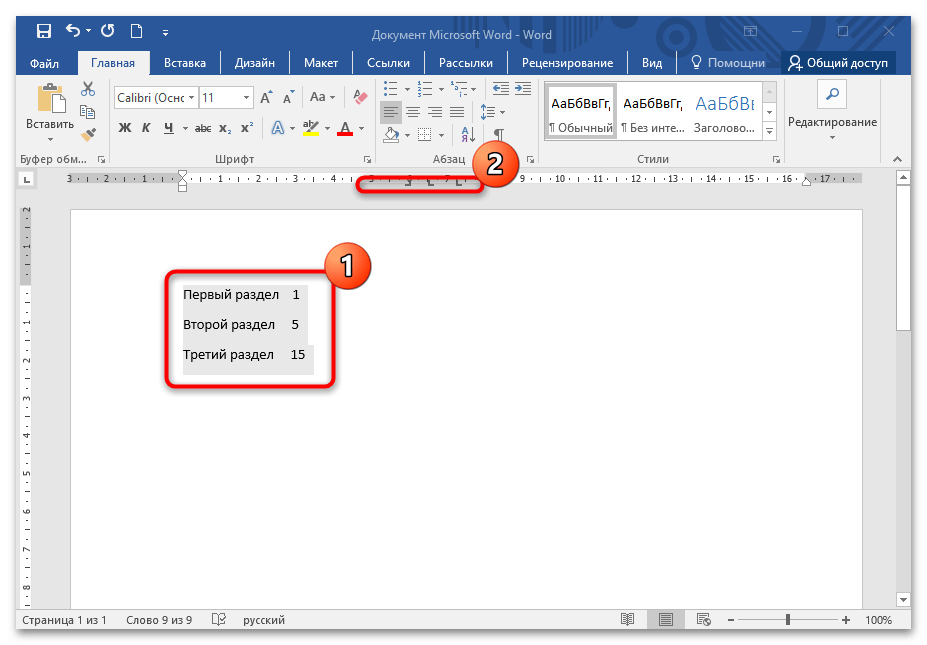
Task: Click the Общий доступ share button
Action: pos(839,63)
